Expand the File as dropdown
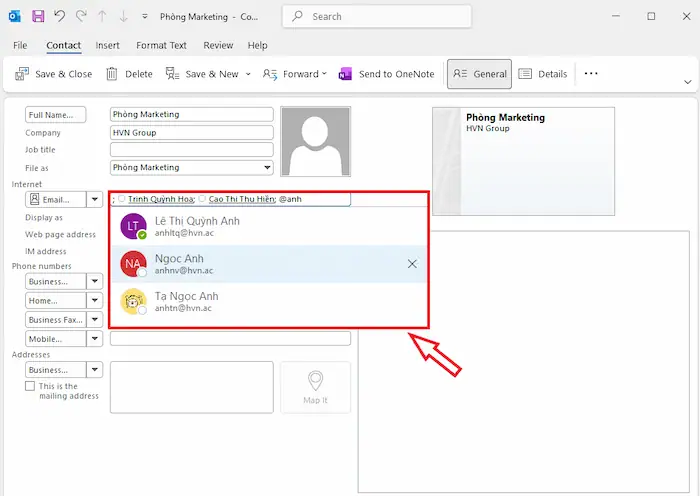Viewport: 700px width, 496px height. (266, 168)
